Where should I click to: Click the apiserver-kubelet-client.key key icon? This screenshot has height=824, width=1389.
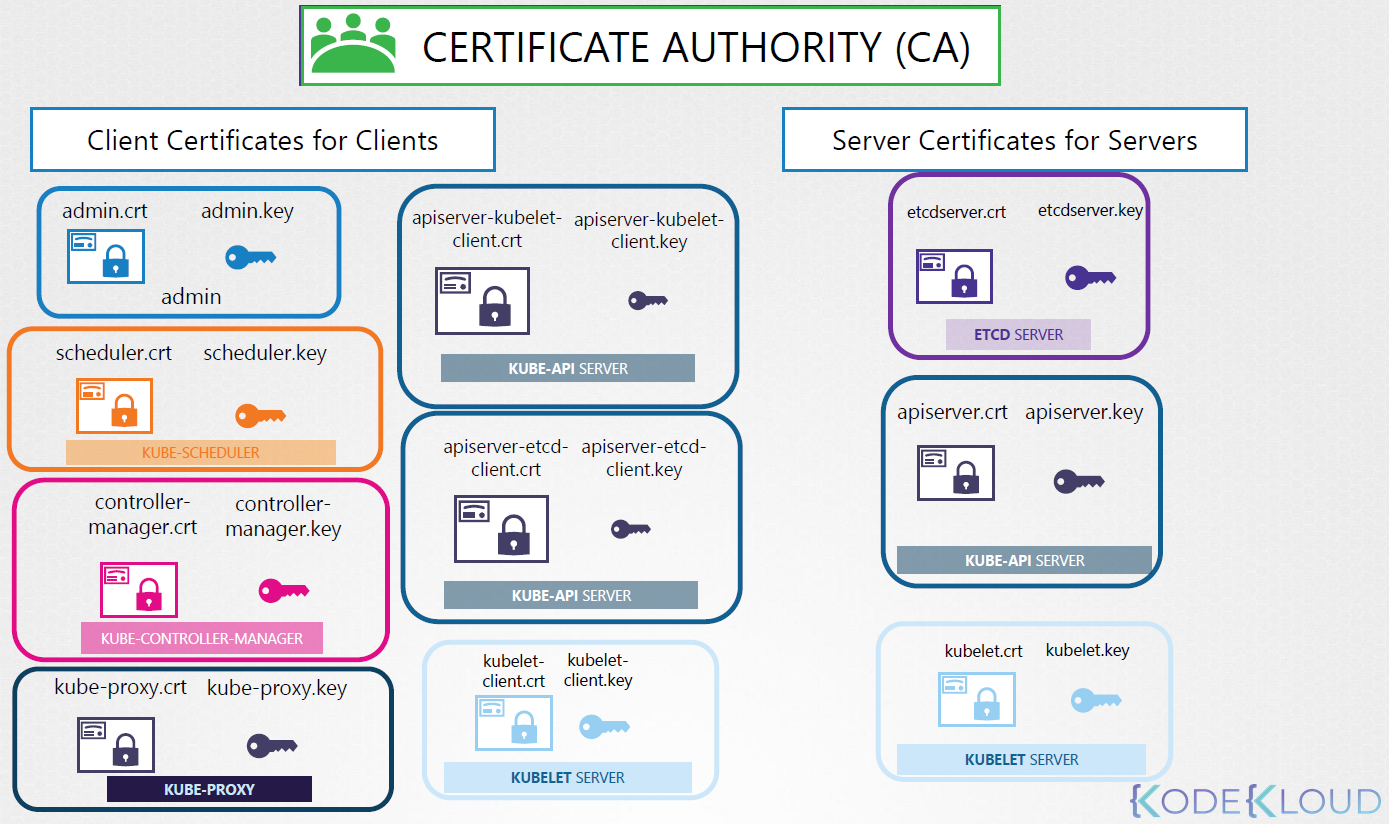[x=648, y=299]
